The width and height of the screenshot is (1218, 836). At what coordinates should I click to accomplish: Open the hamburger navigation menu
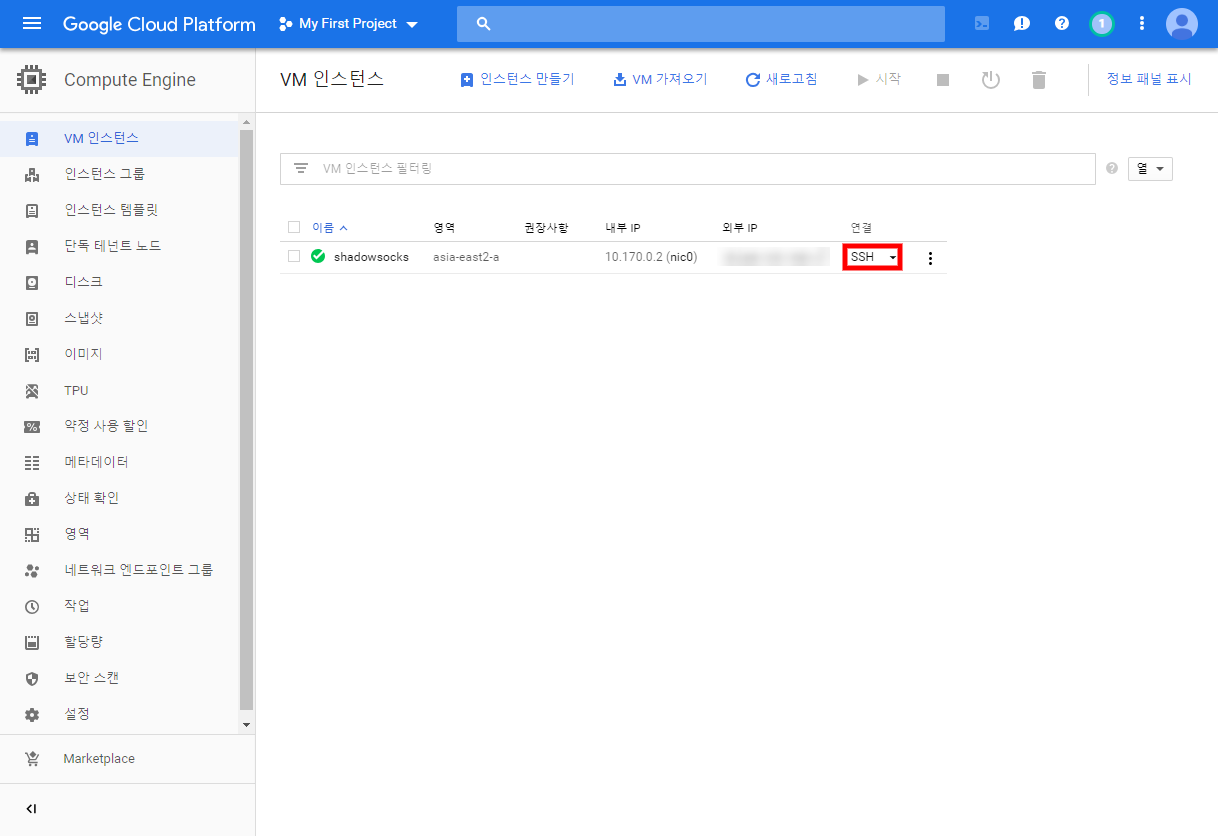click(x=32, y=23)
